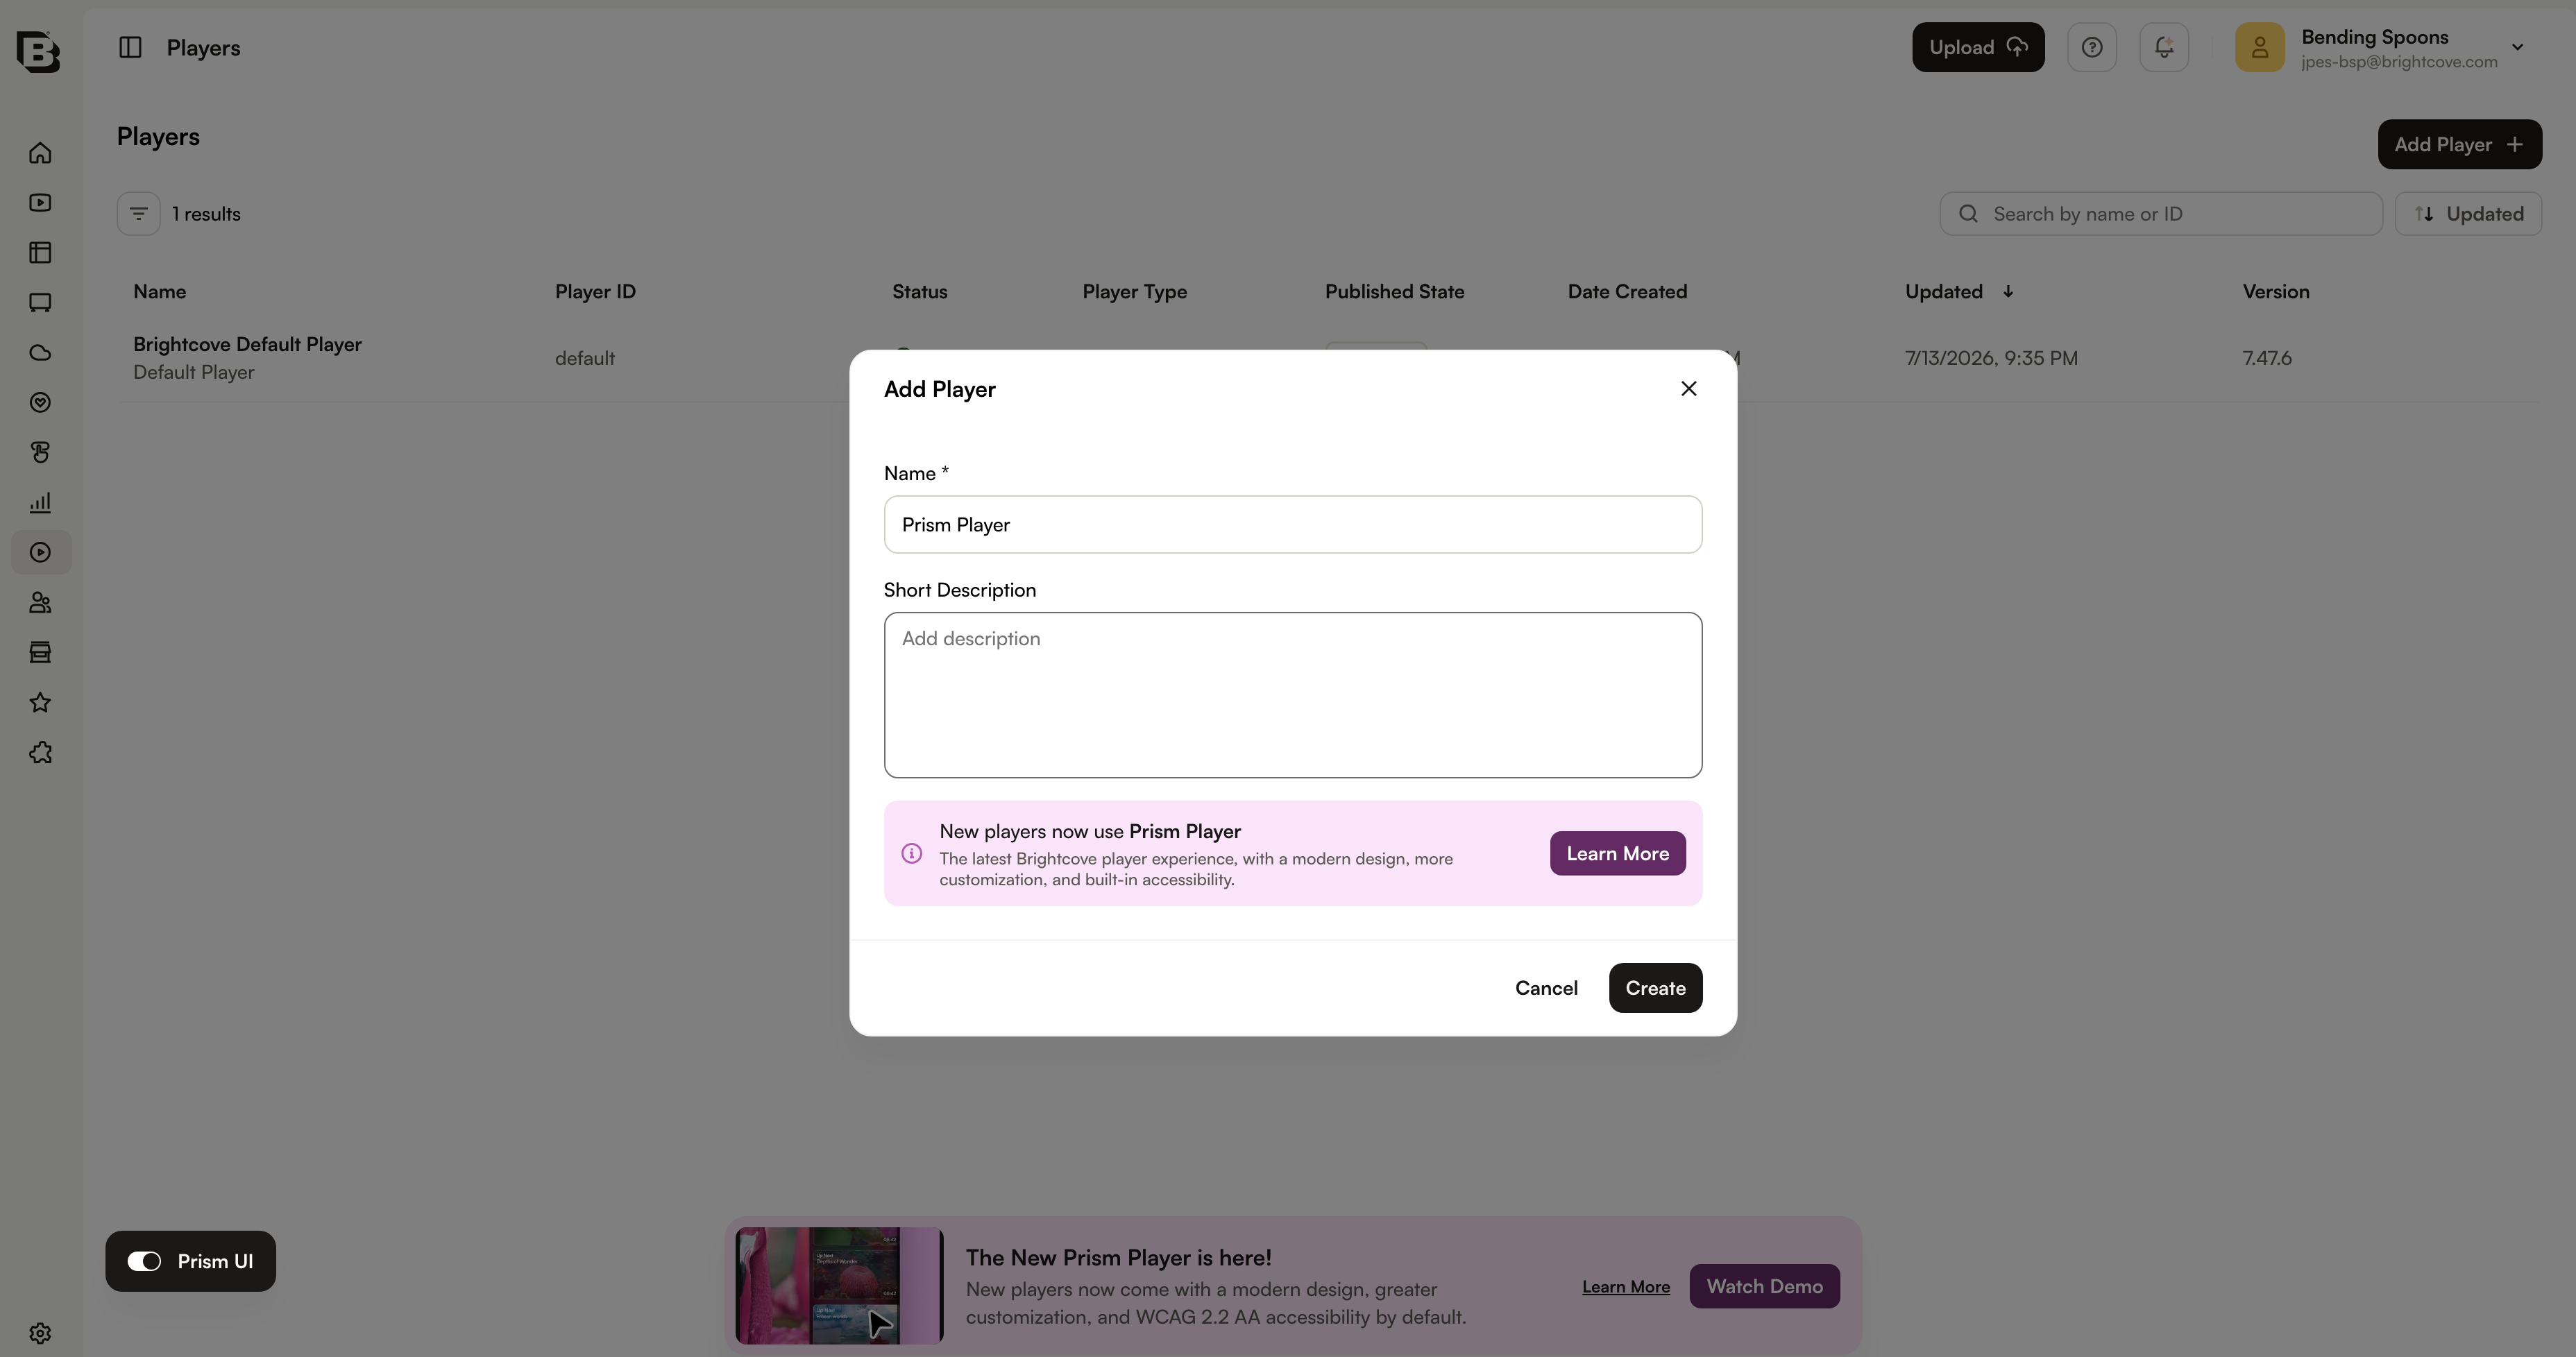Open the help question-mark icon
2576x1357 pixels.
(2092, 47)
